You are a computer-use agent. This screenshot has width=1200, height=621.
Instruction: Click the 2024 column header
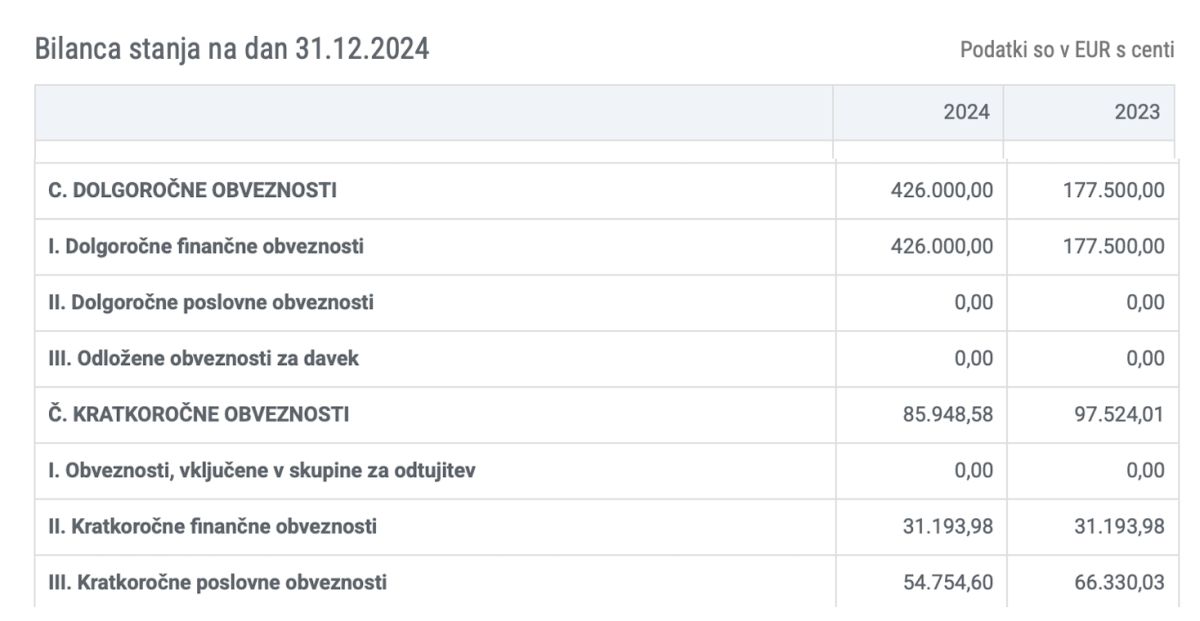click(x=966, y=112)
